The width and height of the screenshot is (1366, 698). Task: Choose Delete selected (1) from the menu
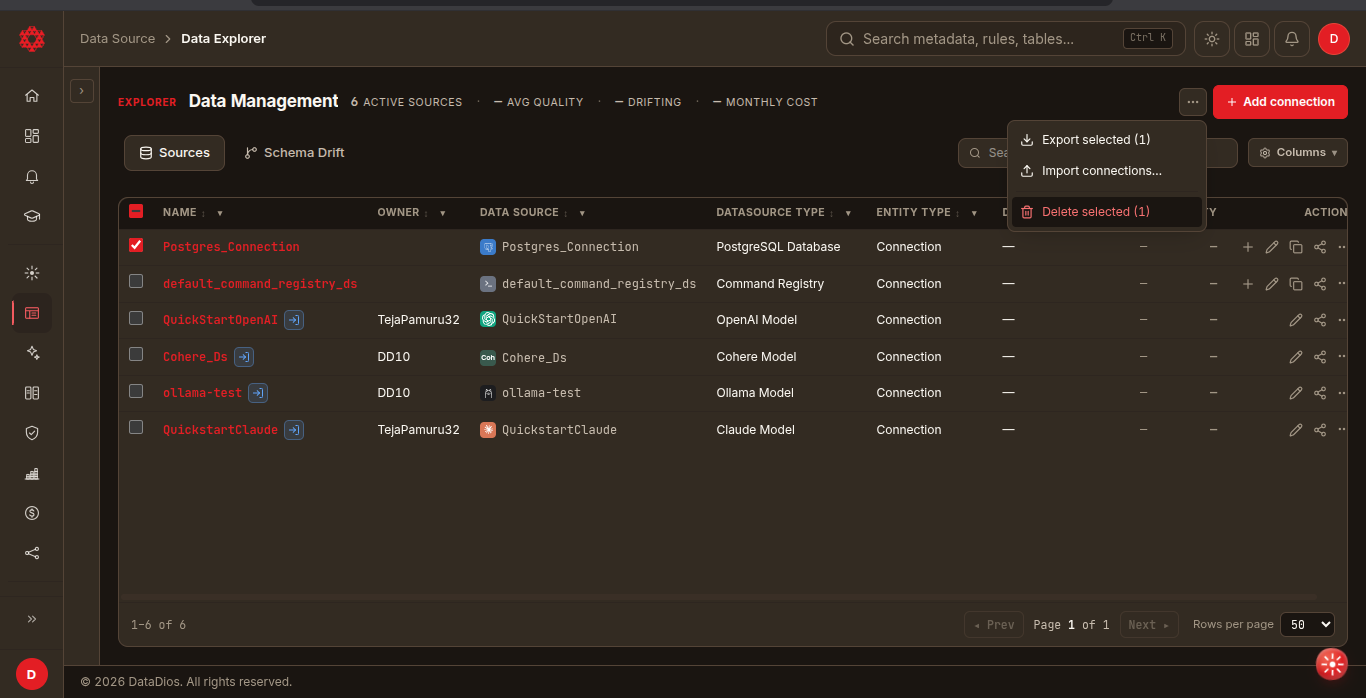pos(1107,212)
